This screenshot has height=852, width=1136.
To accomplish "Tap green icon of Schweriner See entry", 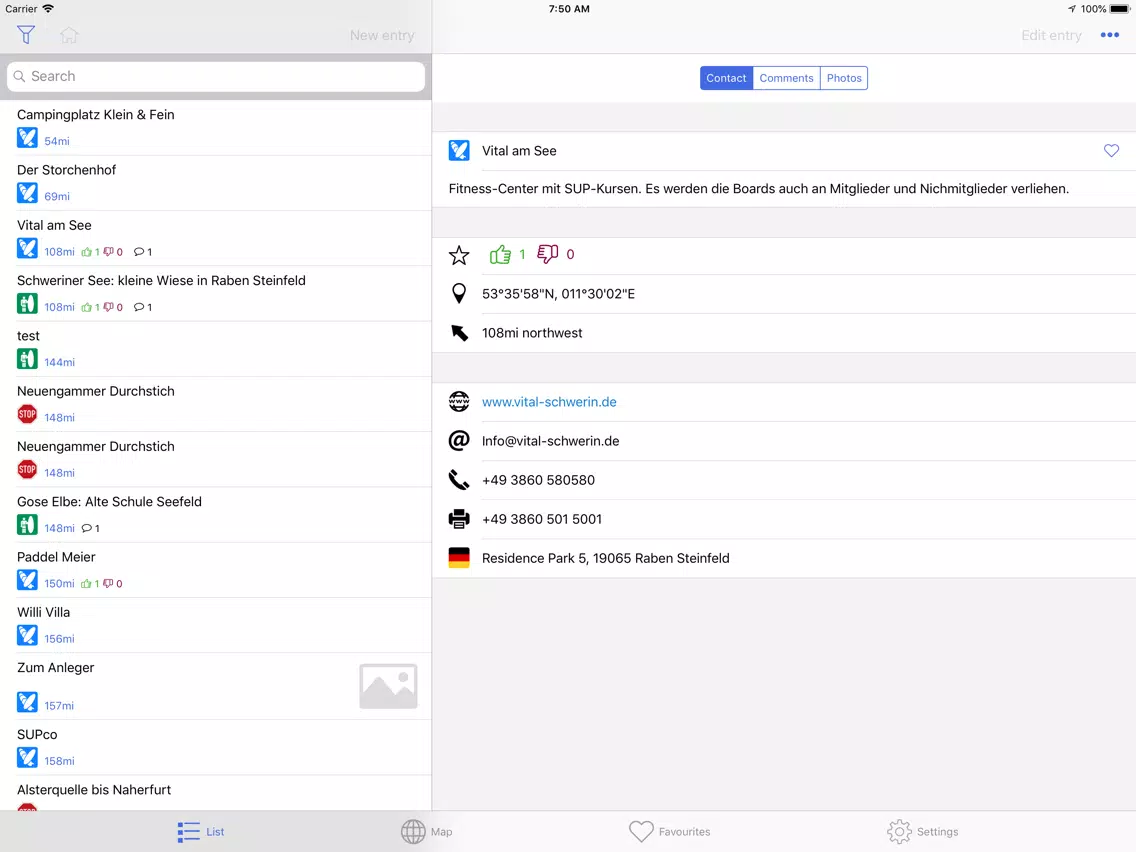I will (x=27, y=304).
